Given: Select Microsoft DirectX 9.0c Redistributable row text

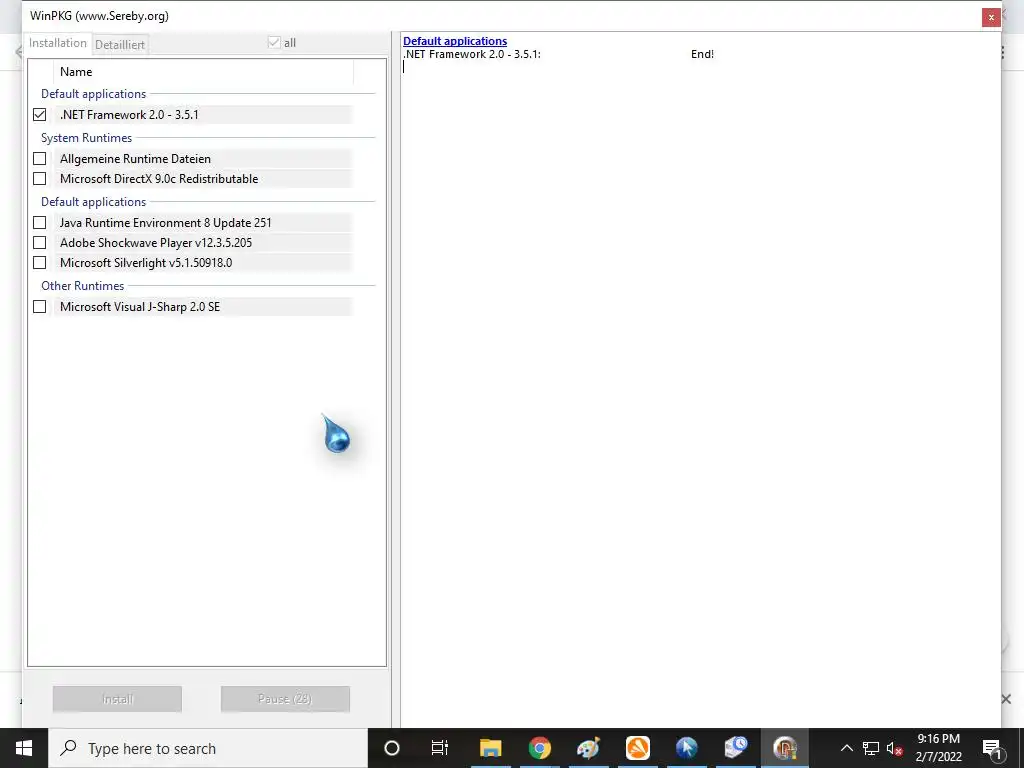Looking at the screenshot, I should tap(159, 178).
